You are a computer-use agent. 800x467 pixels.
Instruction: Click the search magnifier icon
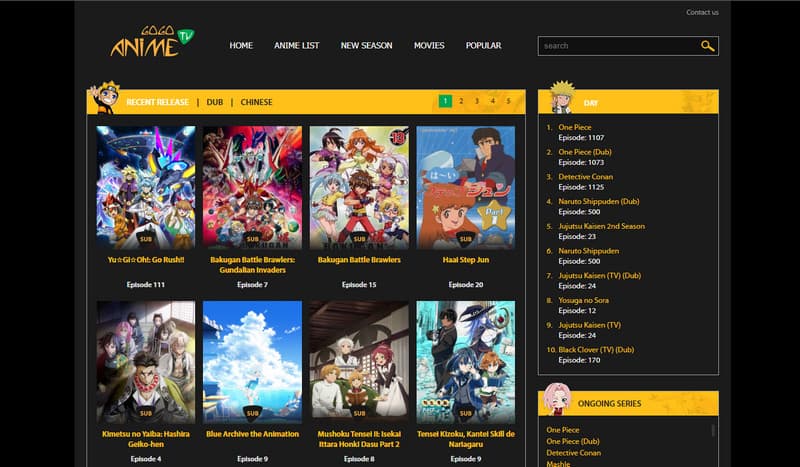pyautogui.click(x=707, y=46)
